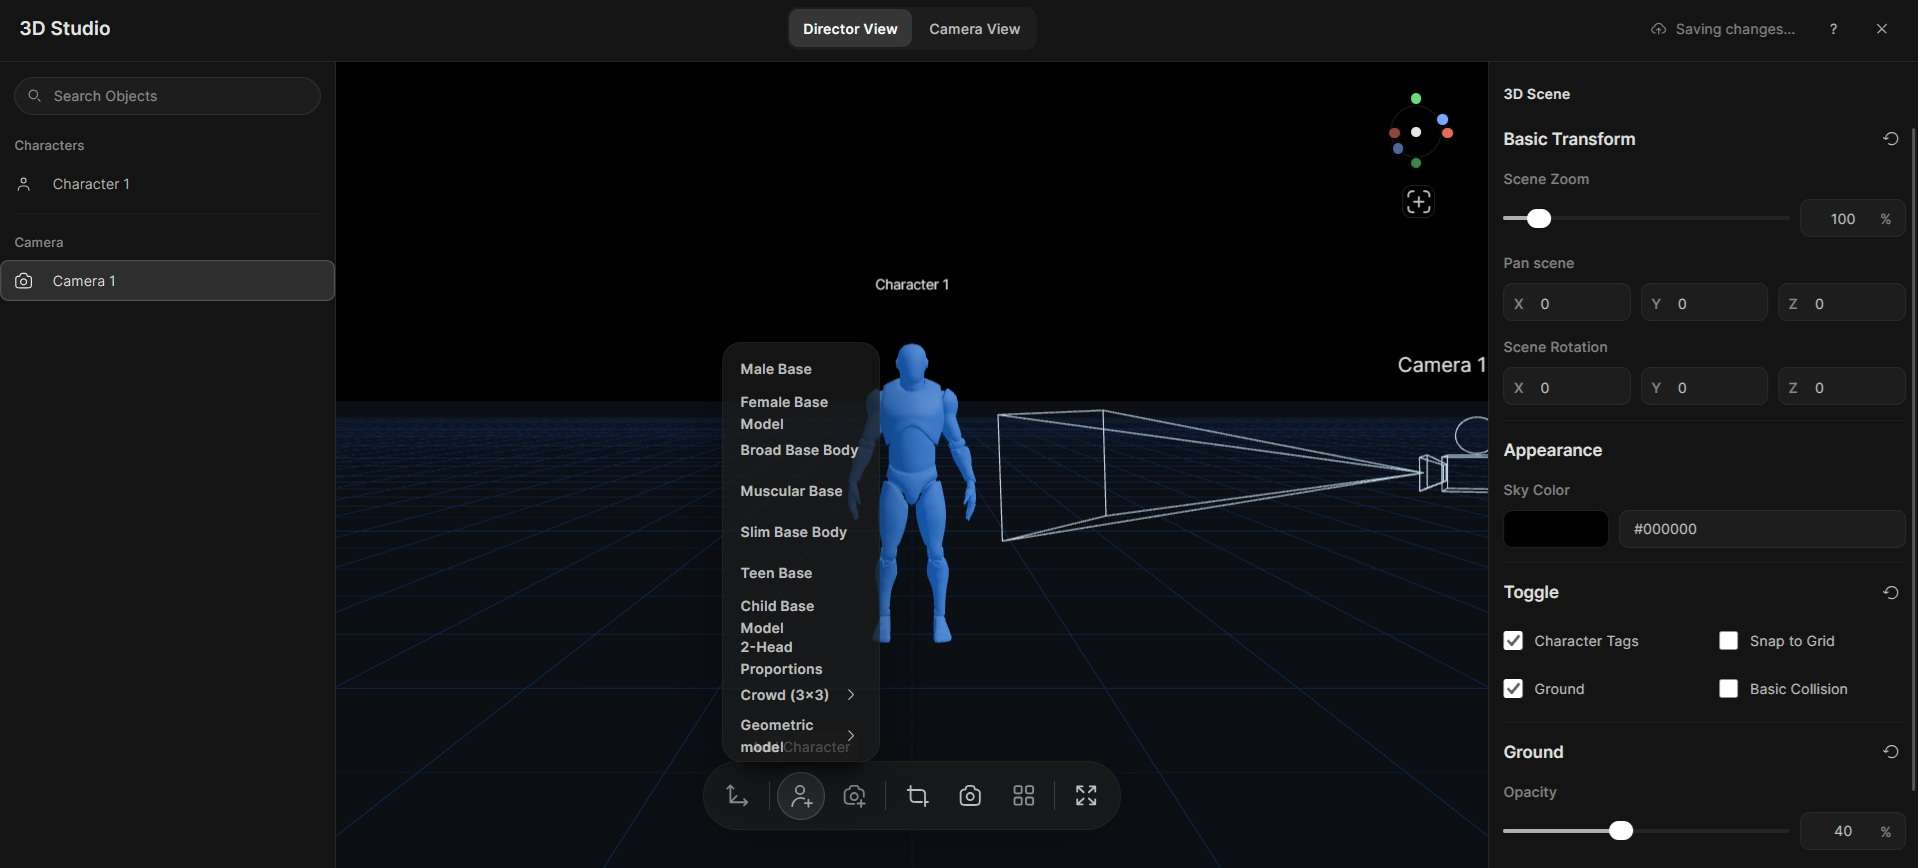Close 3D Studio with the X icon
Screen dimensions: 1918x868
click(1882, 29)
